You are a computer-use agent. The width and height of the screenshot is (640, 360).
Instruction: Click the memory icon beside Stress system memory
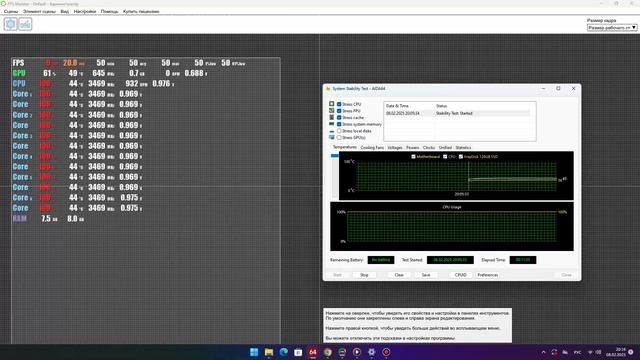coord(331,124)
